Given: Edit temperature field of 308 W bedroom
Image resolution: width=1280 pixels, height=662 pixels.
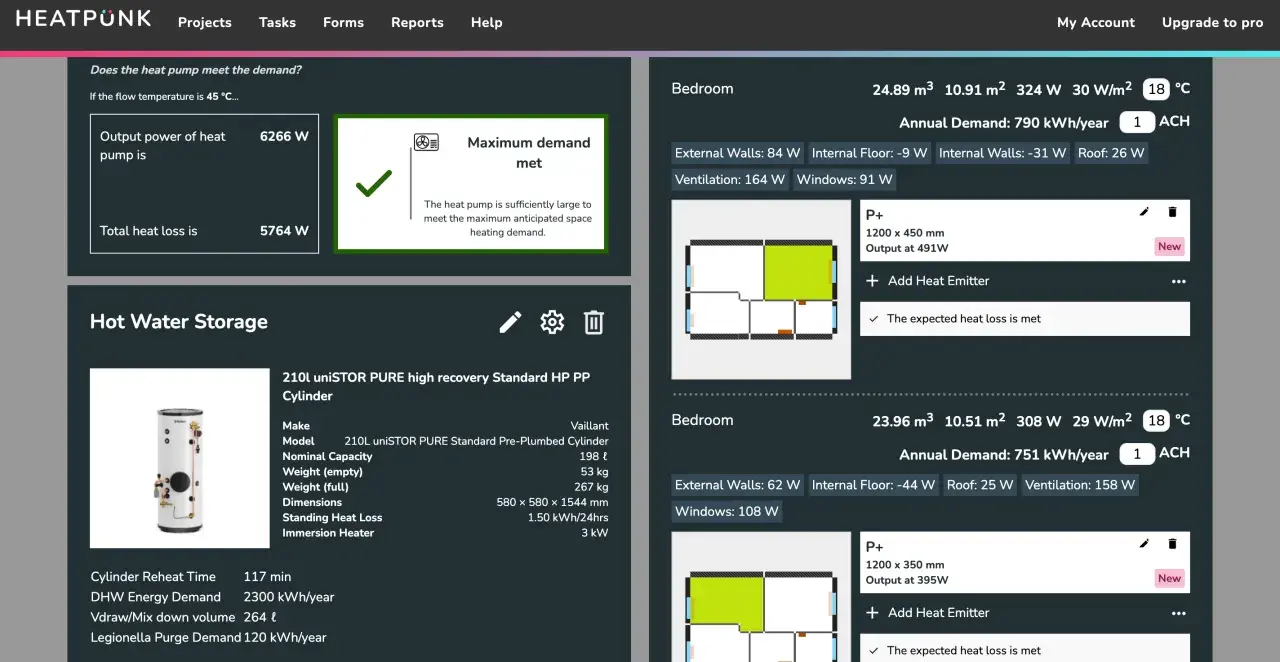Looking at the screenshot, I should point(1156,421).
